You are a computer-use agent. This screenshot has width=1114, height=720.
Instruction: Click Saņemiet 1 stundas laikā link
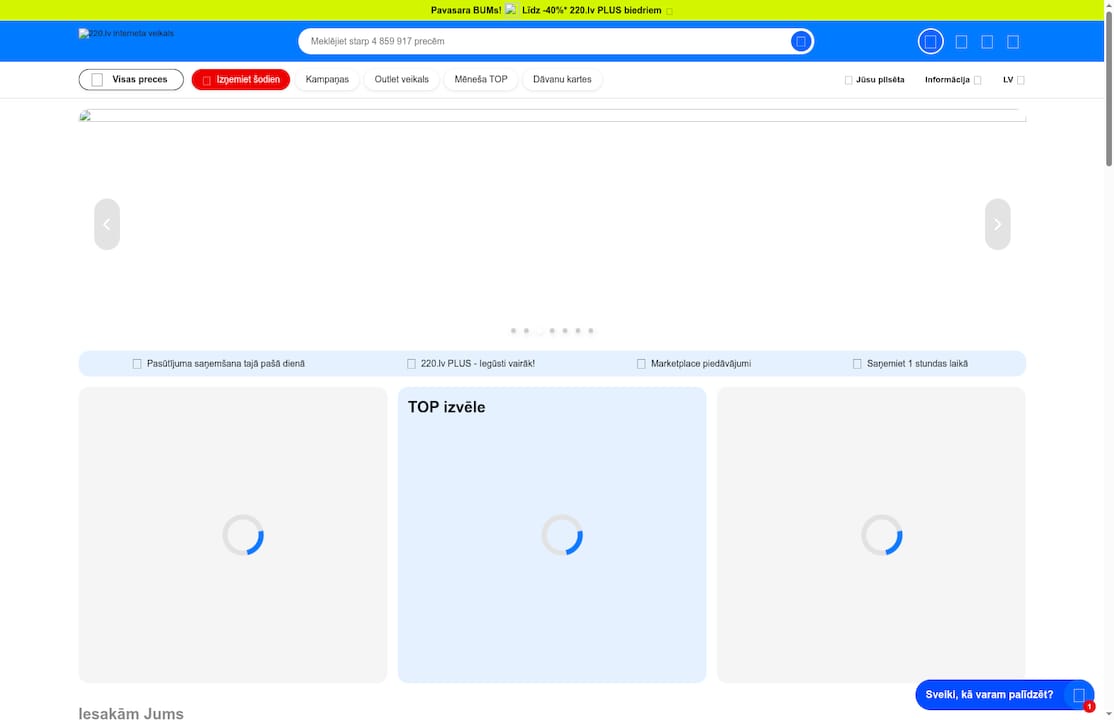click(910, 363)
